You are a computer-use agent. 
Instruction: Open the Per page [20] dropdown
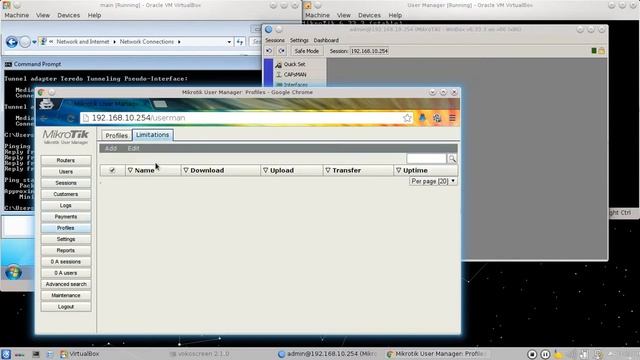(x=433, y=181)
